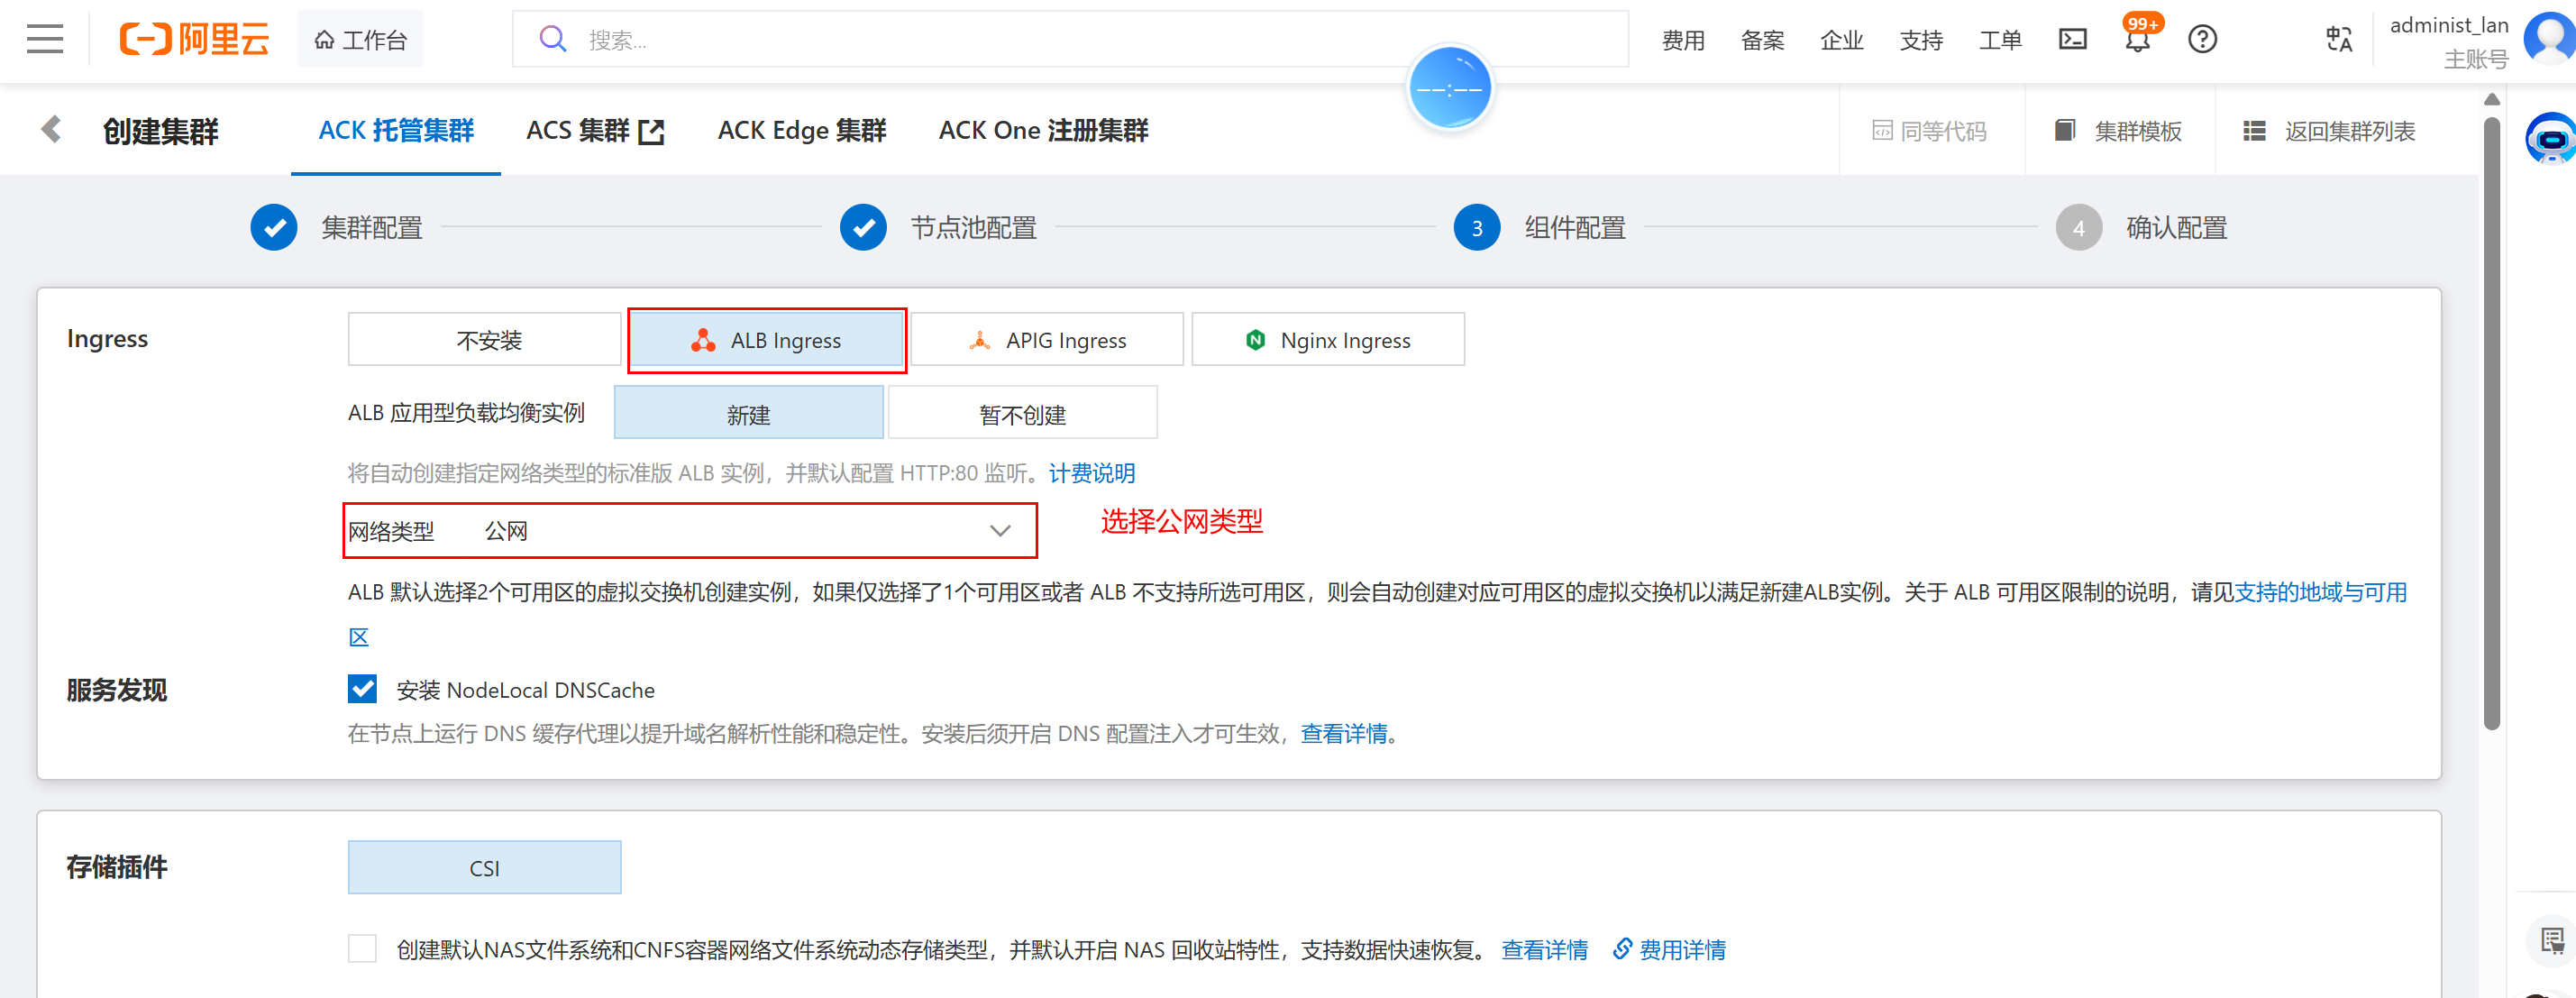
Task: Click the search box in top bar
Action: click(1070, 40)
